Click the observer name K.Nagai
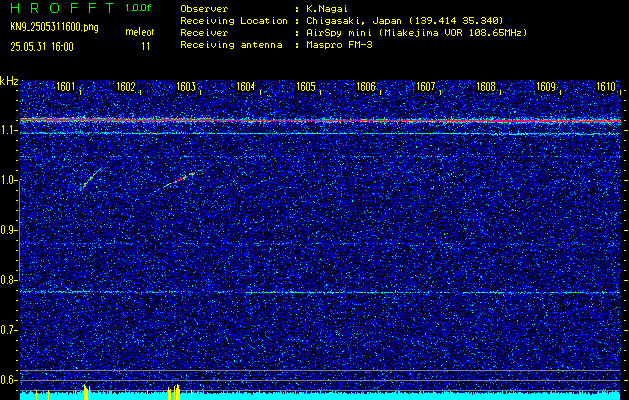The image size is (629, 400). 327,8
